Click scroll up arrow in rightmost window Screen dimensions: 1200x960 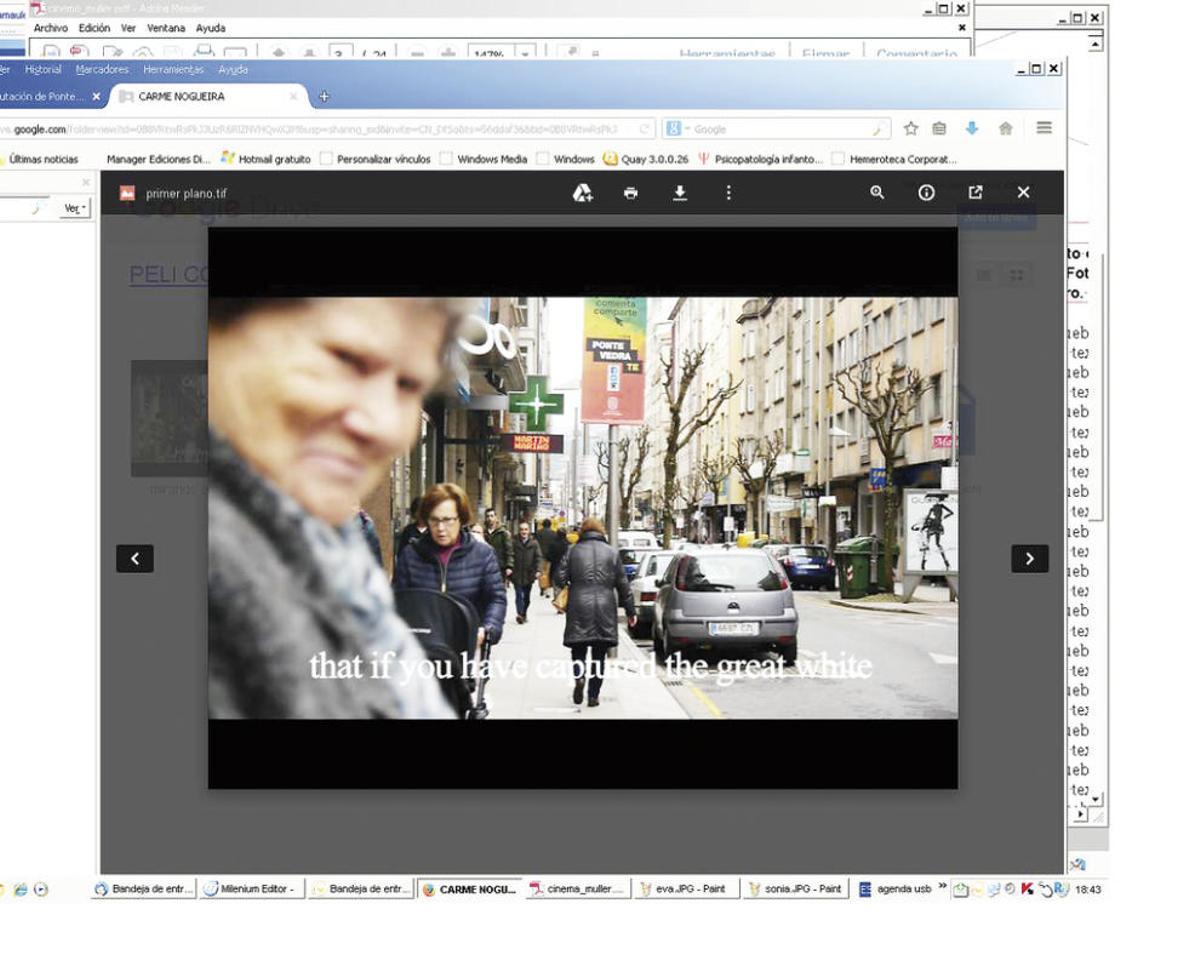[x=1095, y=44]
